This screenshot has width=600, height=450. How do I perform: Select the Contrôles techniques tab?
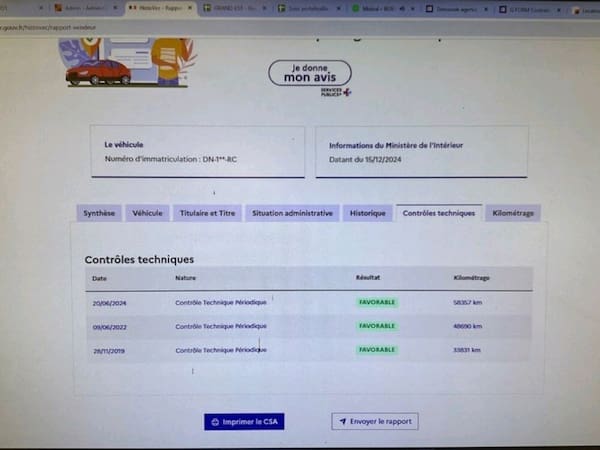pos(438,213)
